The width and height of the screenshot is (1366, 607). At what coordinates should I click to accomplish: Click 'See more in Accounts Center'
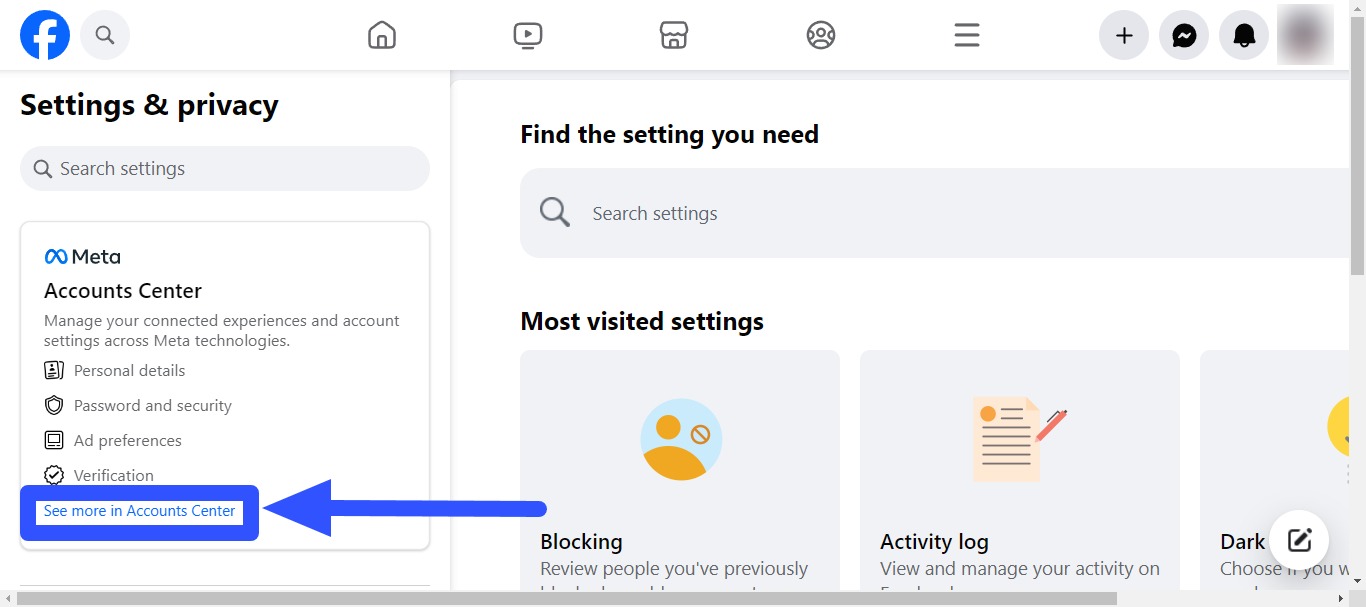pos(138,511)
